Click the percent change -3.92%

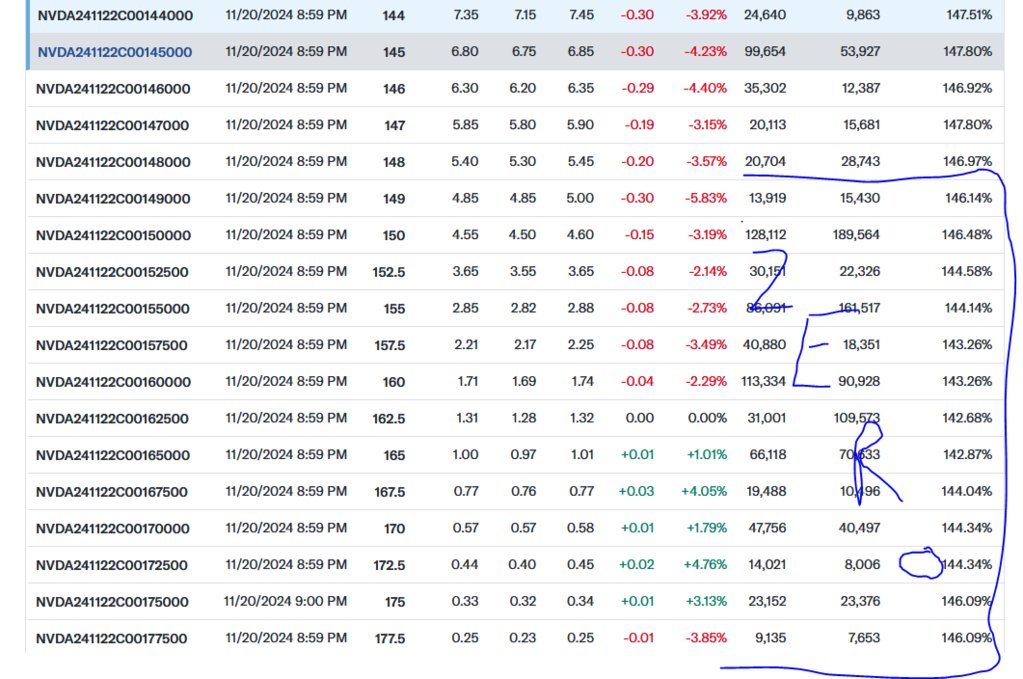pos(706,14)
